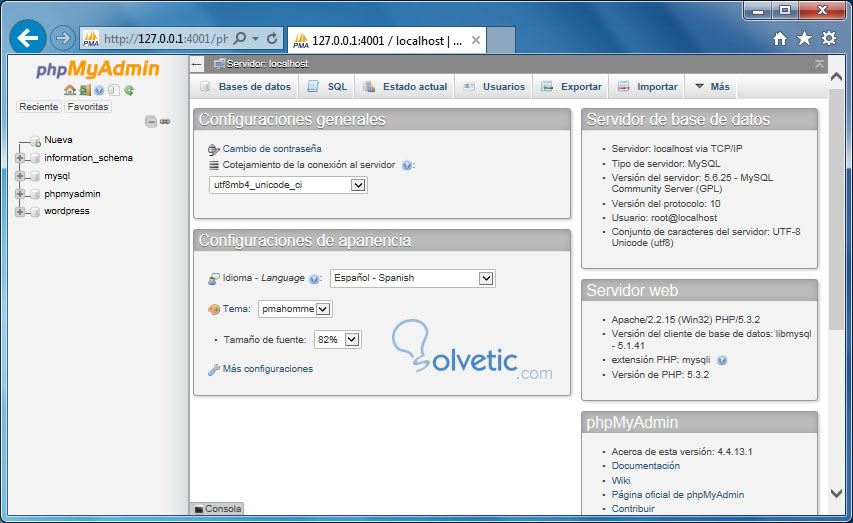Select the information_schema database name
The width and height of the screenshot is (853, 523).
click(89, 158)
